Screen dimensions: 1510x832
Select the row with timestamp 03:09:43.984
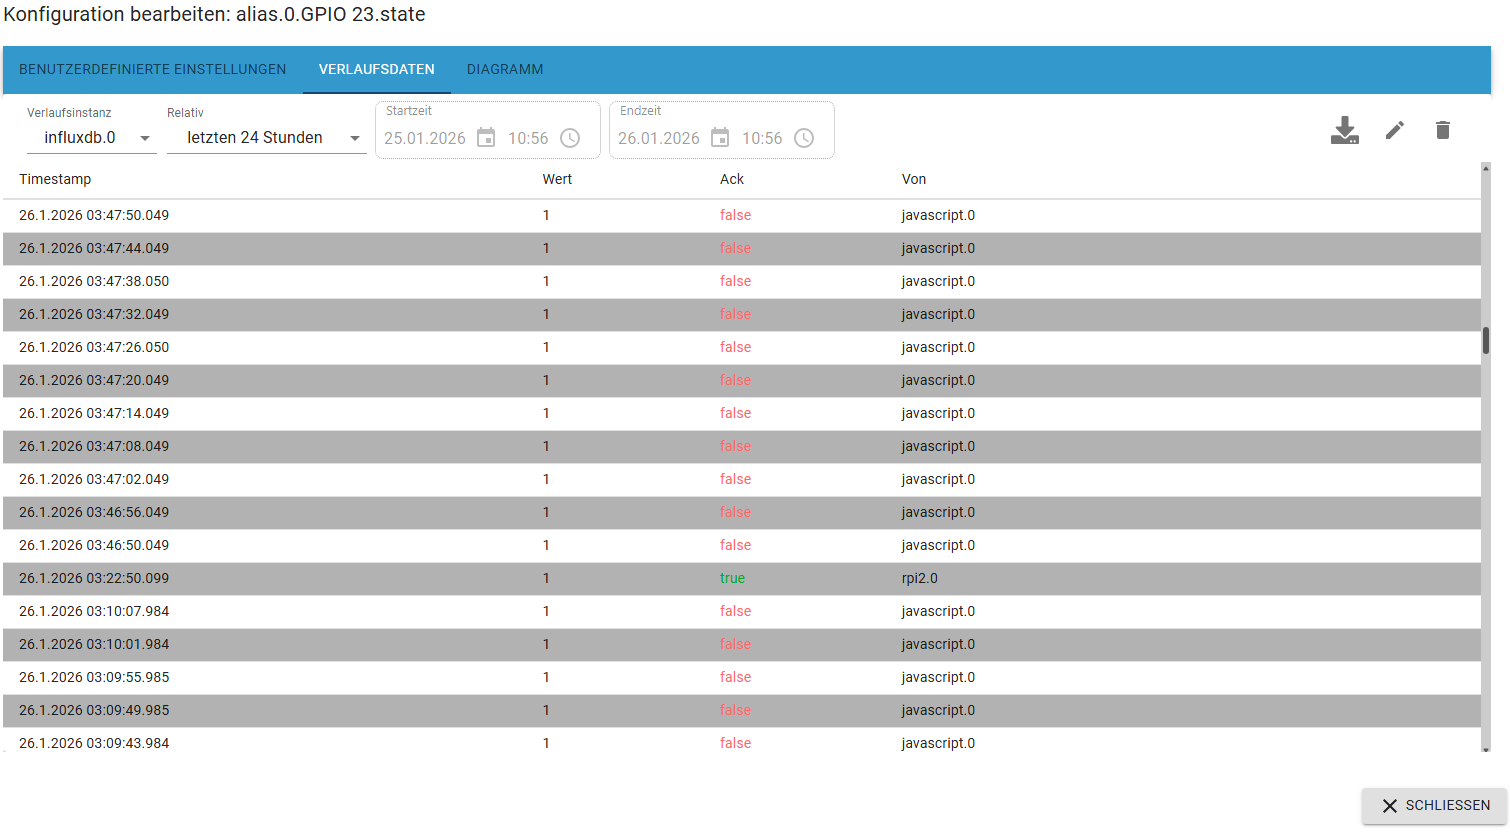coord(742,740)
